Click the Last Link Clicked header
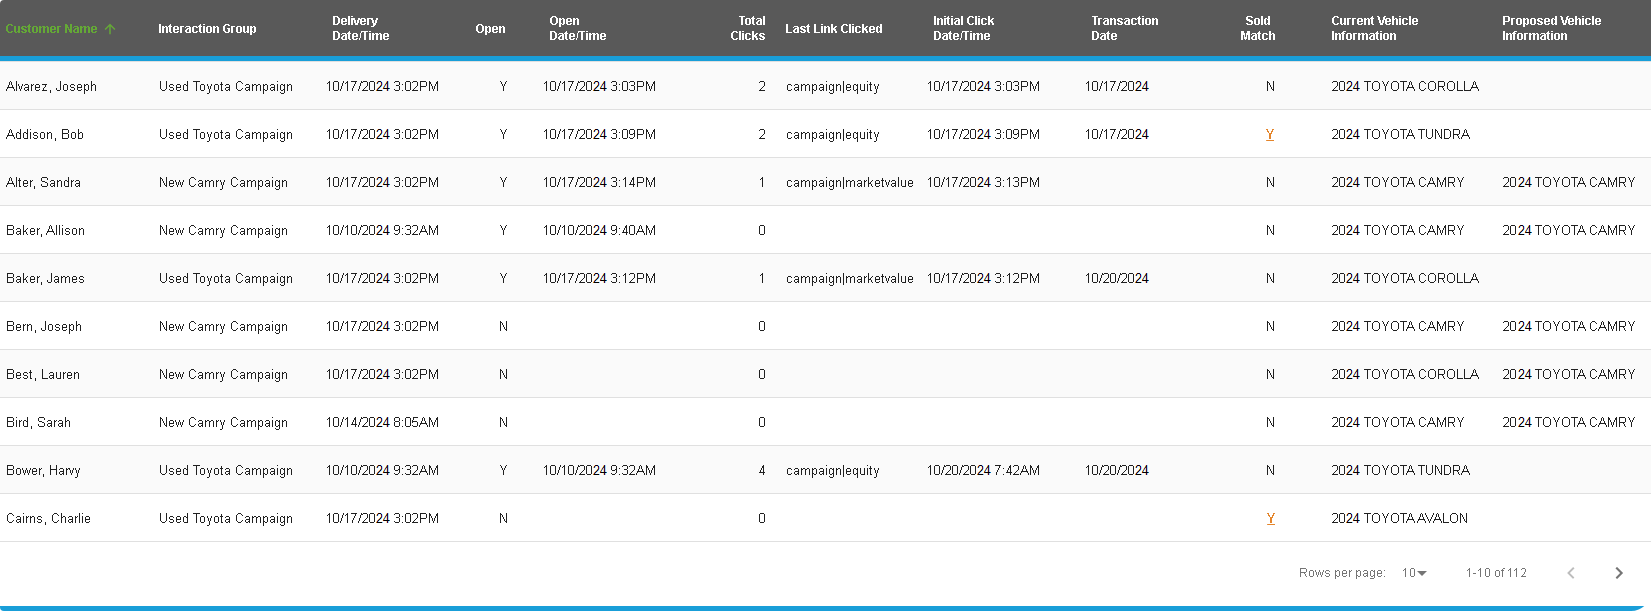 (833, 29)
